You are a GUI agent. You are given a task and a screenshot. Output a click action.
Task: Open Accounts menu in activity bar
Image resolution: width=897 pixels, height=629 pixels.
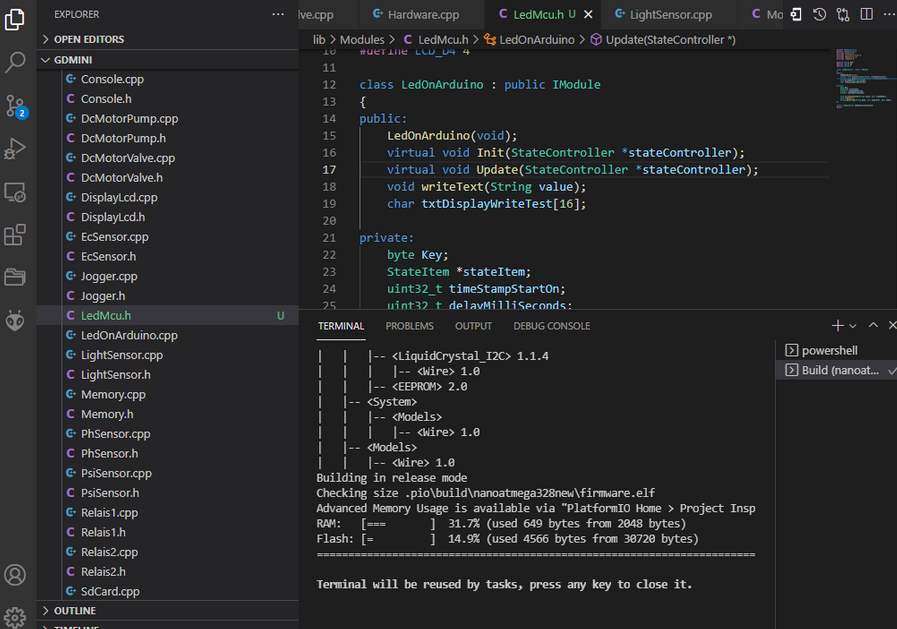tap(15, 575)
